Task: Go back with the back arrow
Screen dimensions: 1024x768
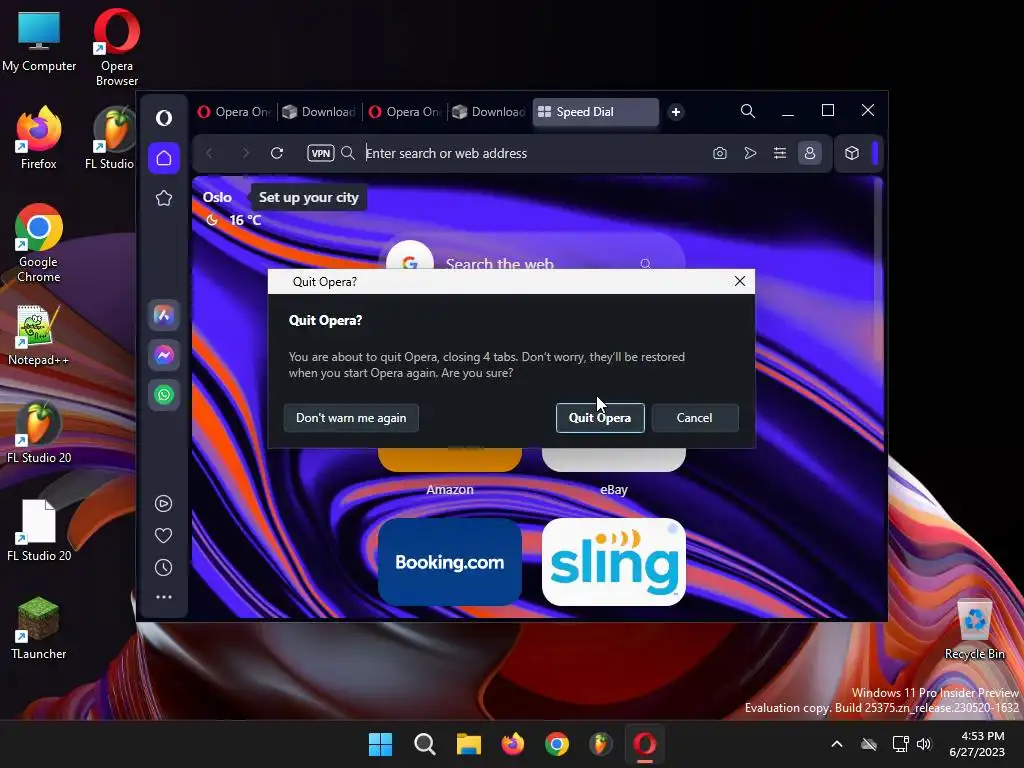Action: coord(210,153)
